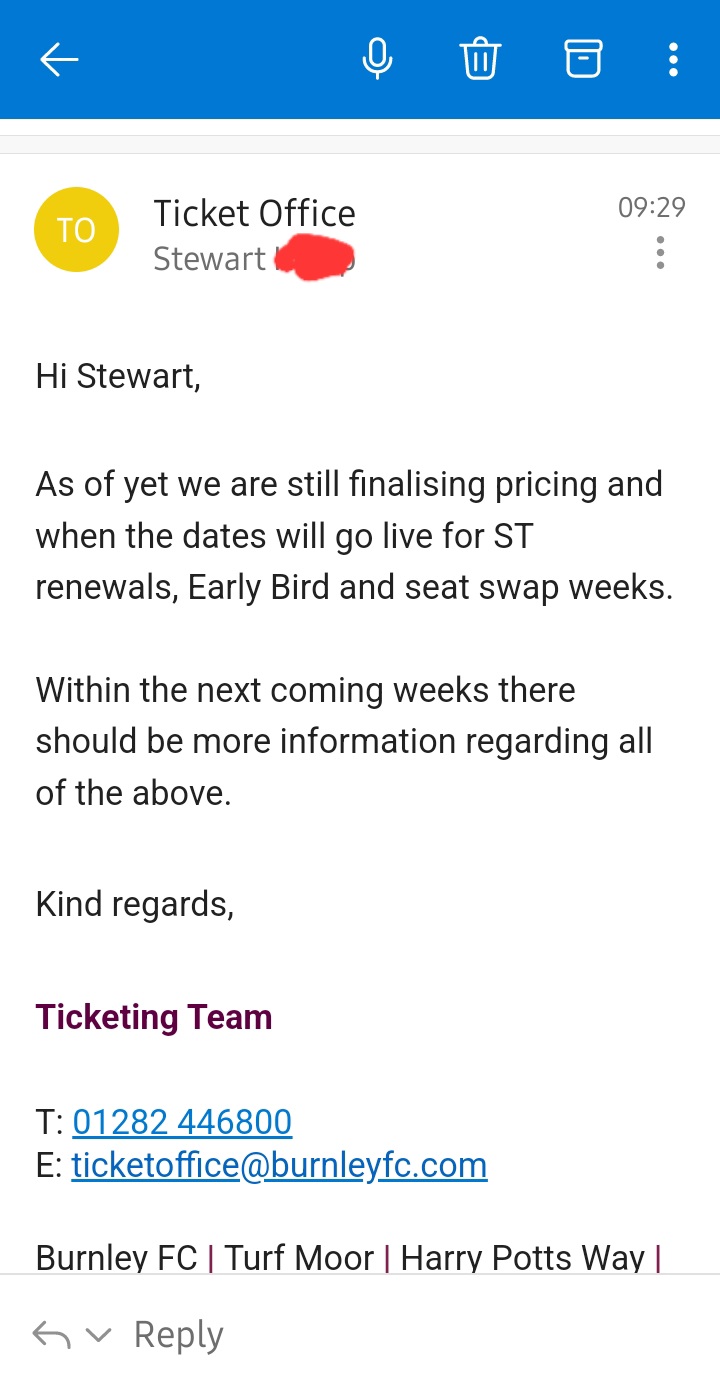Open the Ticket Office sender name
Screen dimensions: 720x1392
coord(254,213)
